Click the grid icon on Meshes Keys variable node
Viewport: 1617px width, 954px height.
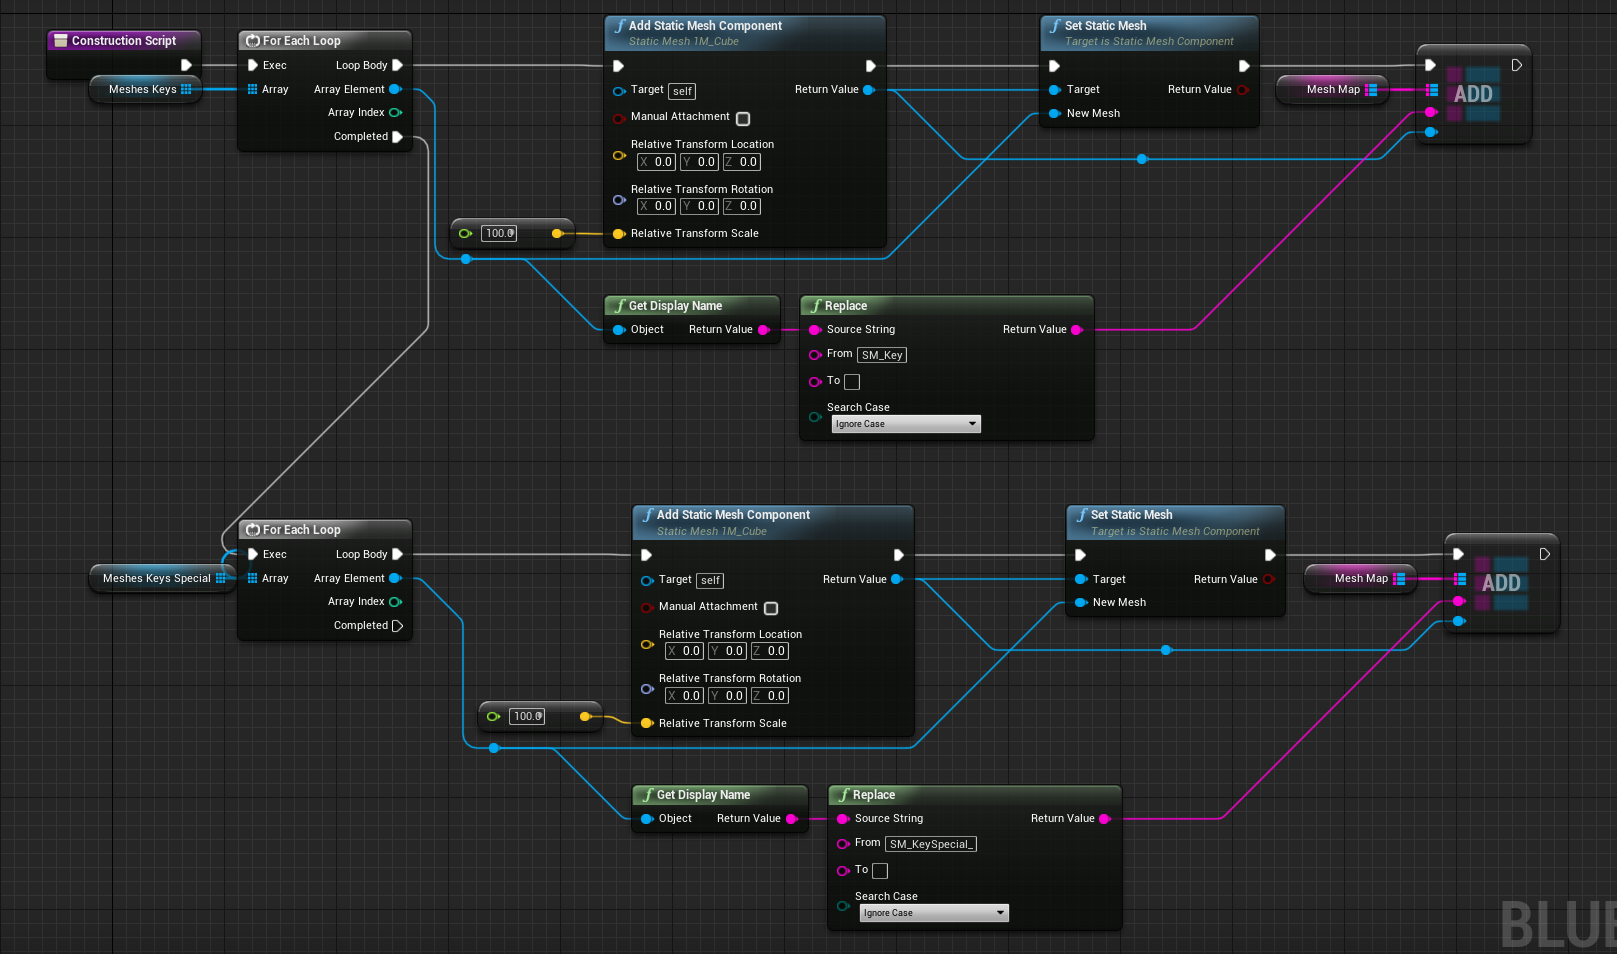click(186, 89)
